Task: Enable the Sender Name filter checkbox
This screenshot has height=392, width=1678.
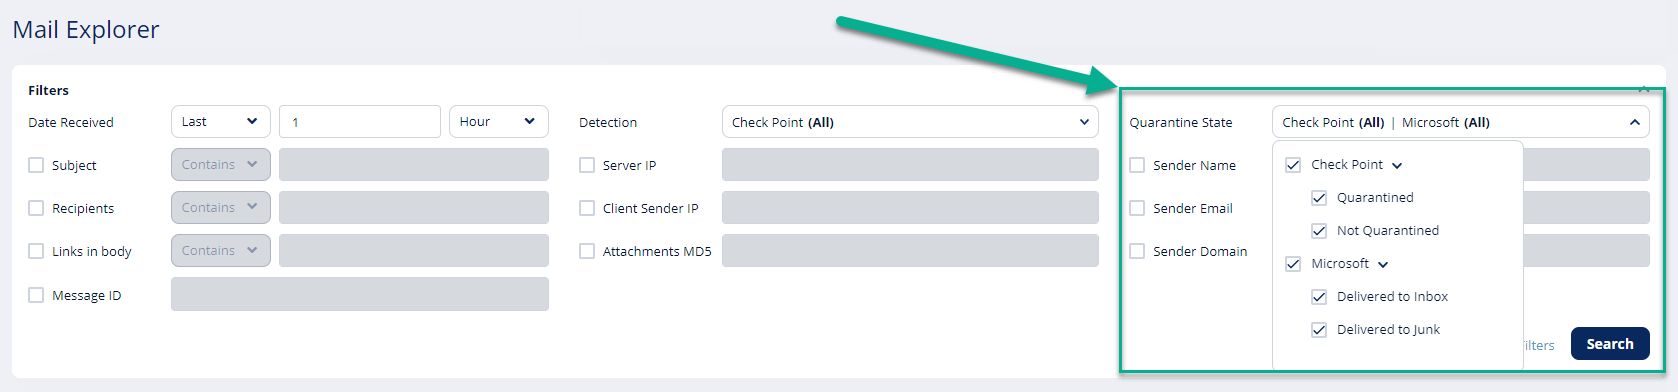Action: [x=1137, y=165]
